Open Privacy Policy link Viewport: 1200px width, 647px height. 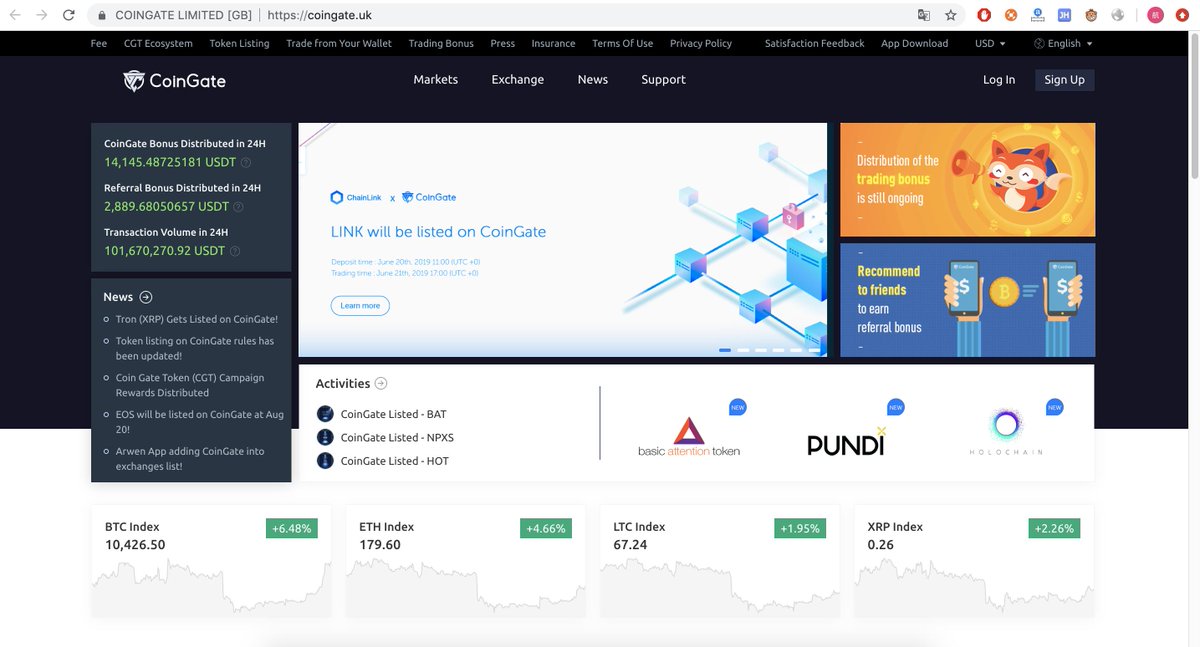pos(701,43)
